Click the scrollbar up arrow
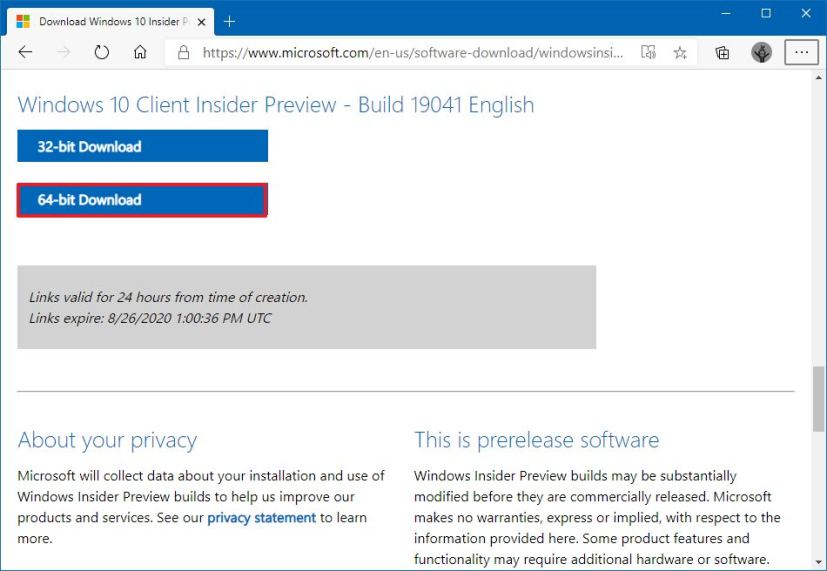827x571 pixels. coord(819,78)
